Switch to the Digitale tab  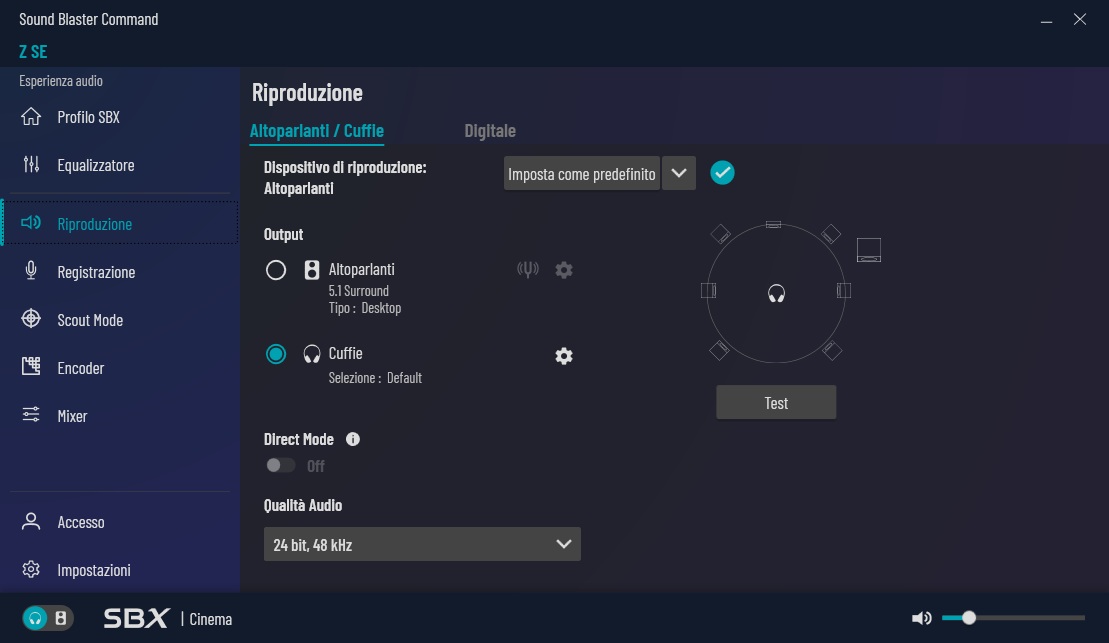[x=490, y=131]
